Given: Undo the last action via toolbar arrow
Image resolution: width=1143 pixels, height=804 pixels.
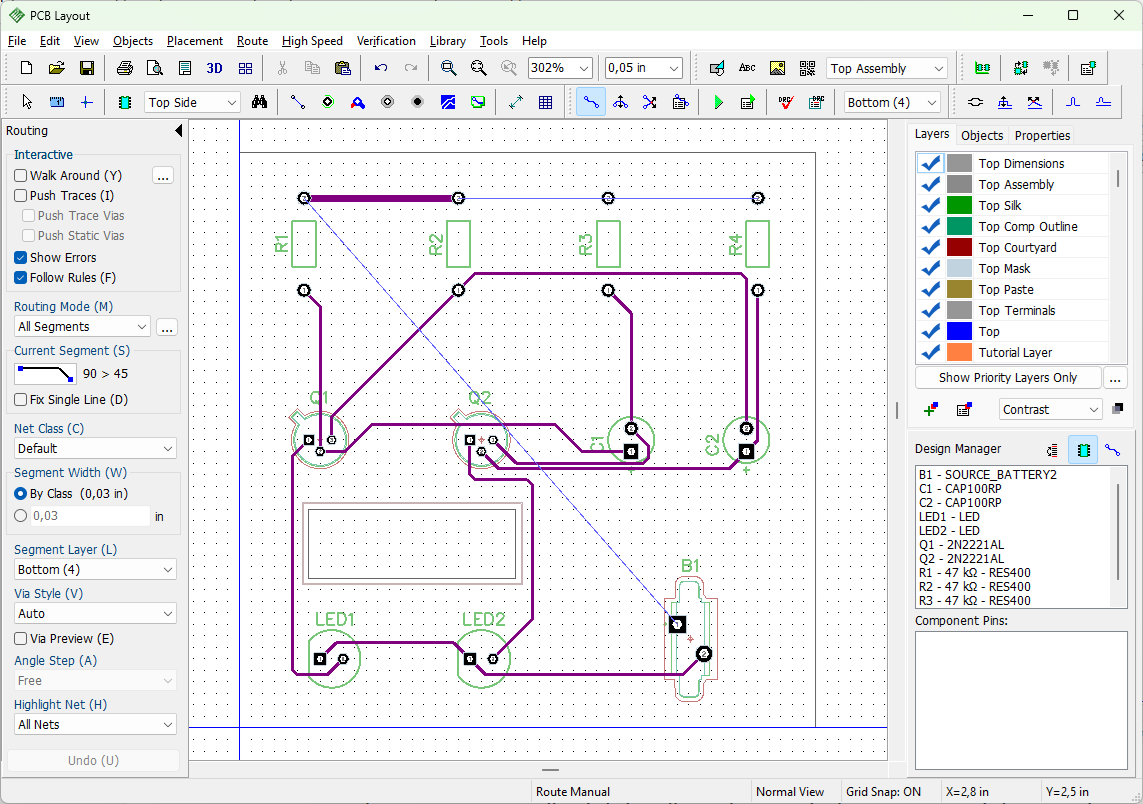Looking at the screenshot, I should coord(381,68).
